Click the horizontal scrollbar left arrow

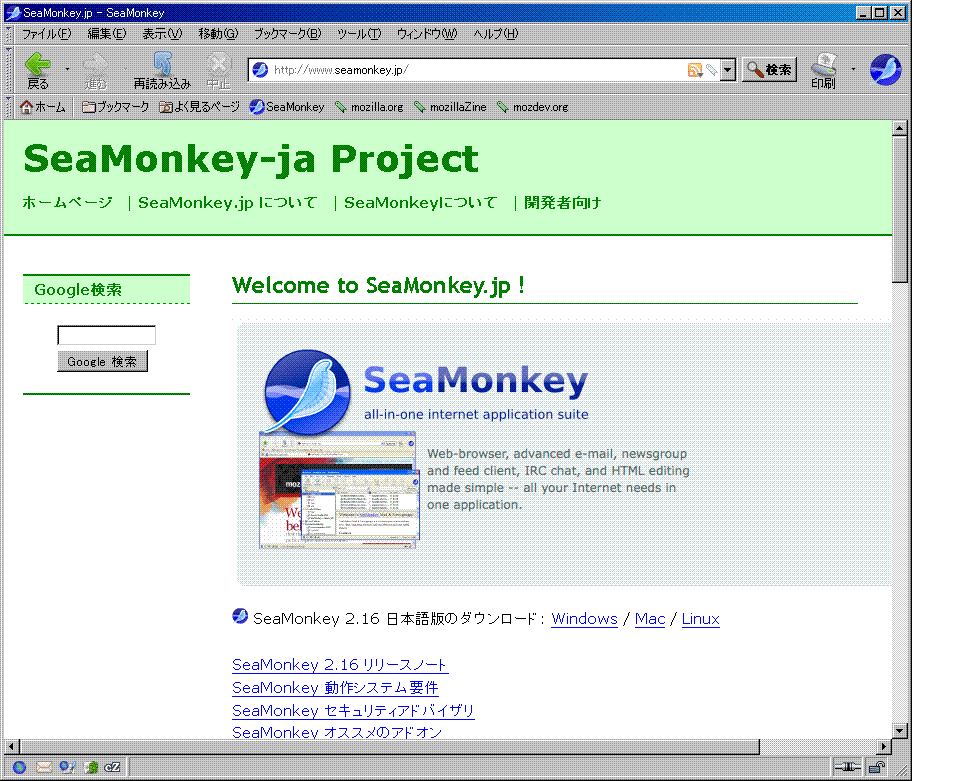12,747
